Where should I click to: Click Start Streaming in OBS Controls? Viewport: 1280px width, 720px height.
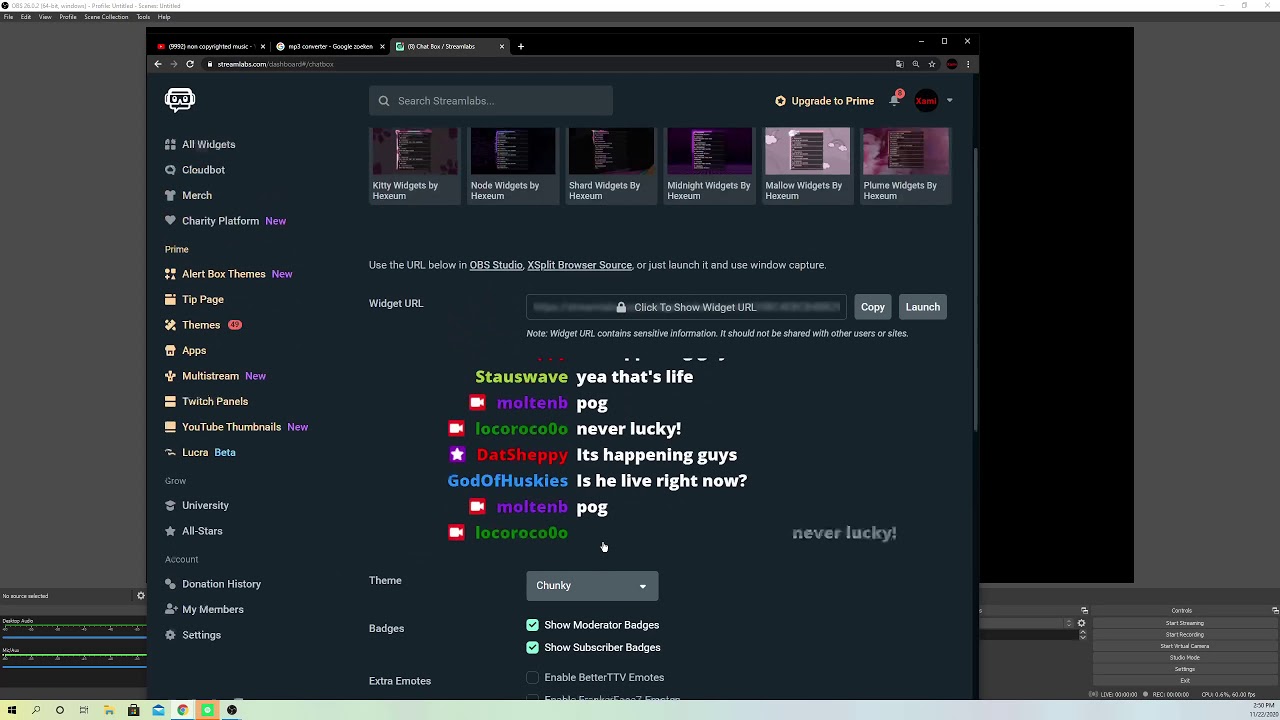point(1185,623)
